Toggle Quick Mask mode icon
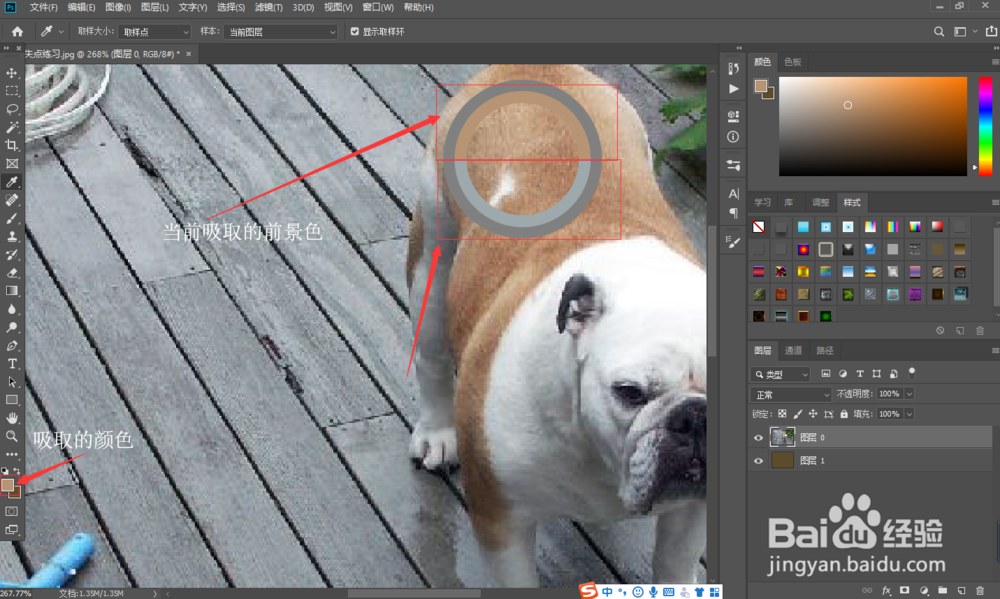1000x599 pixels. 11,512
